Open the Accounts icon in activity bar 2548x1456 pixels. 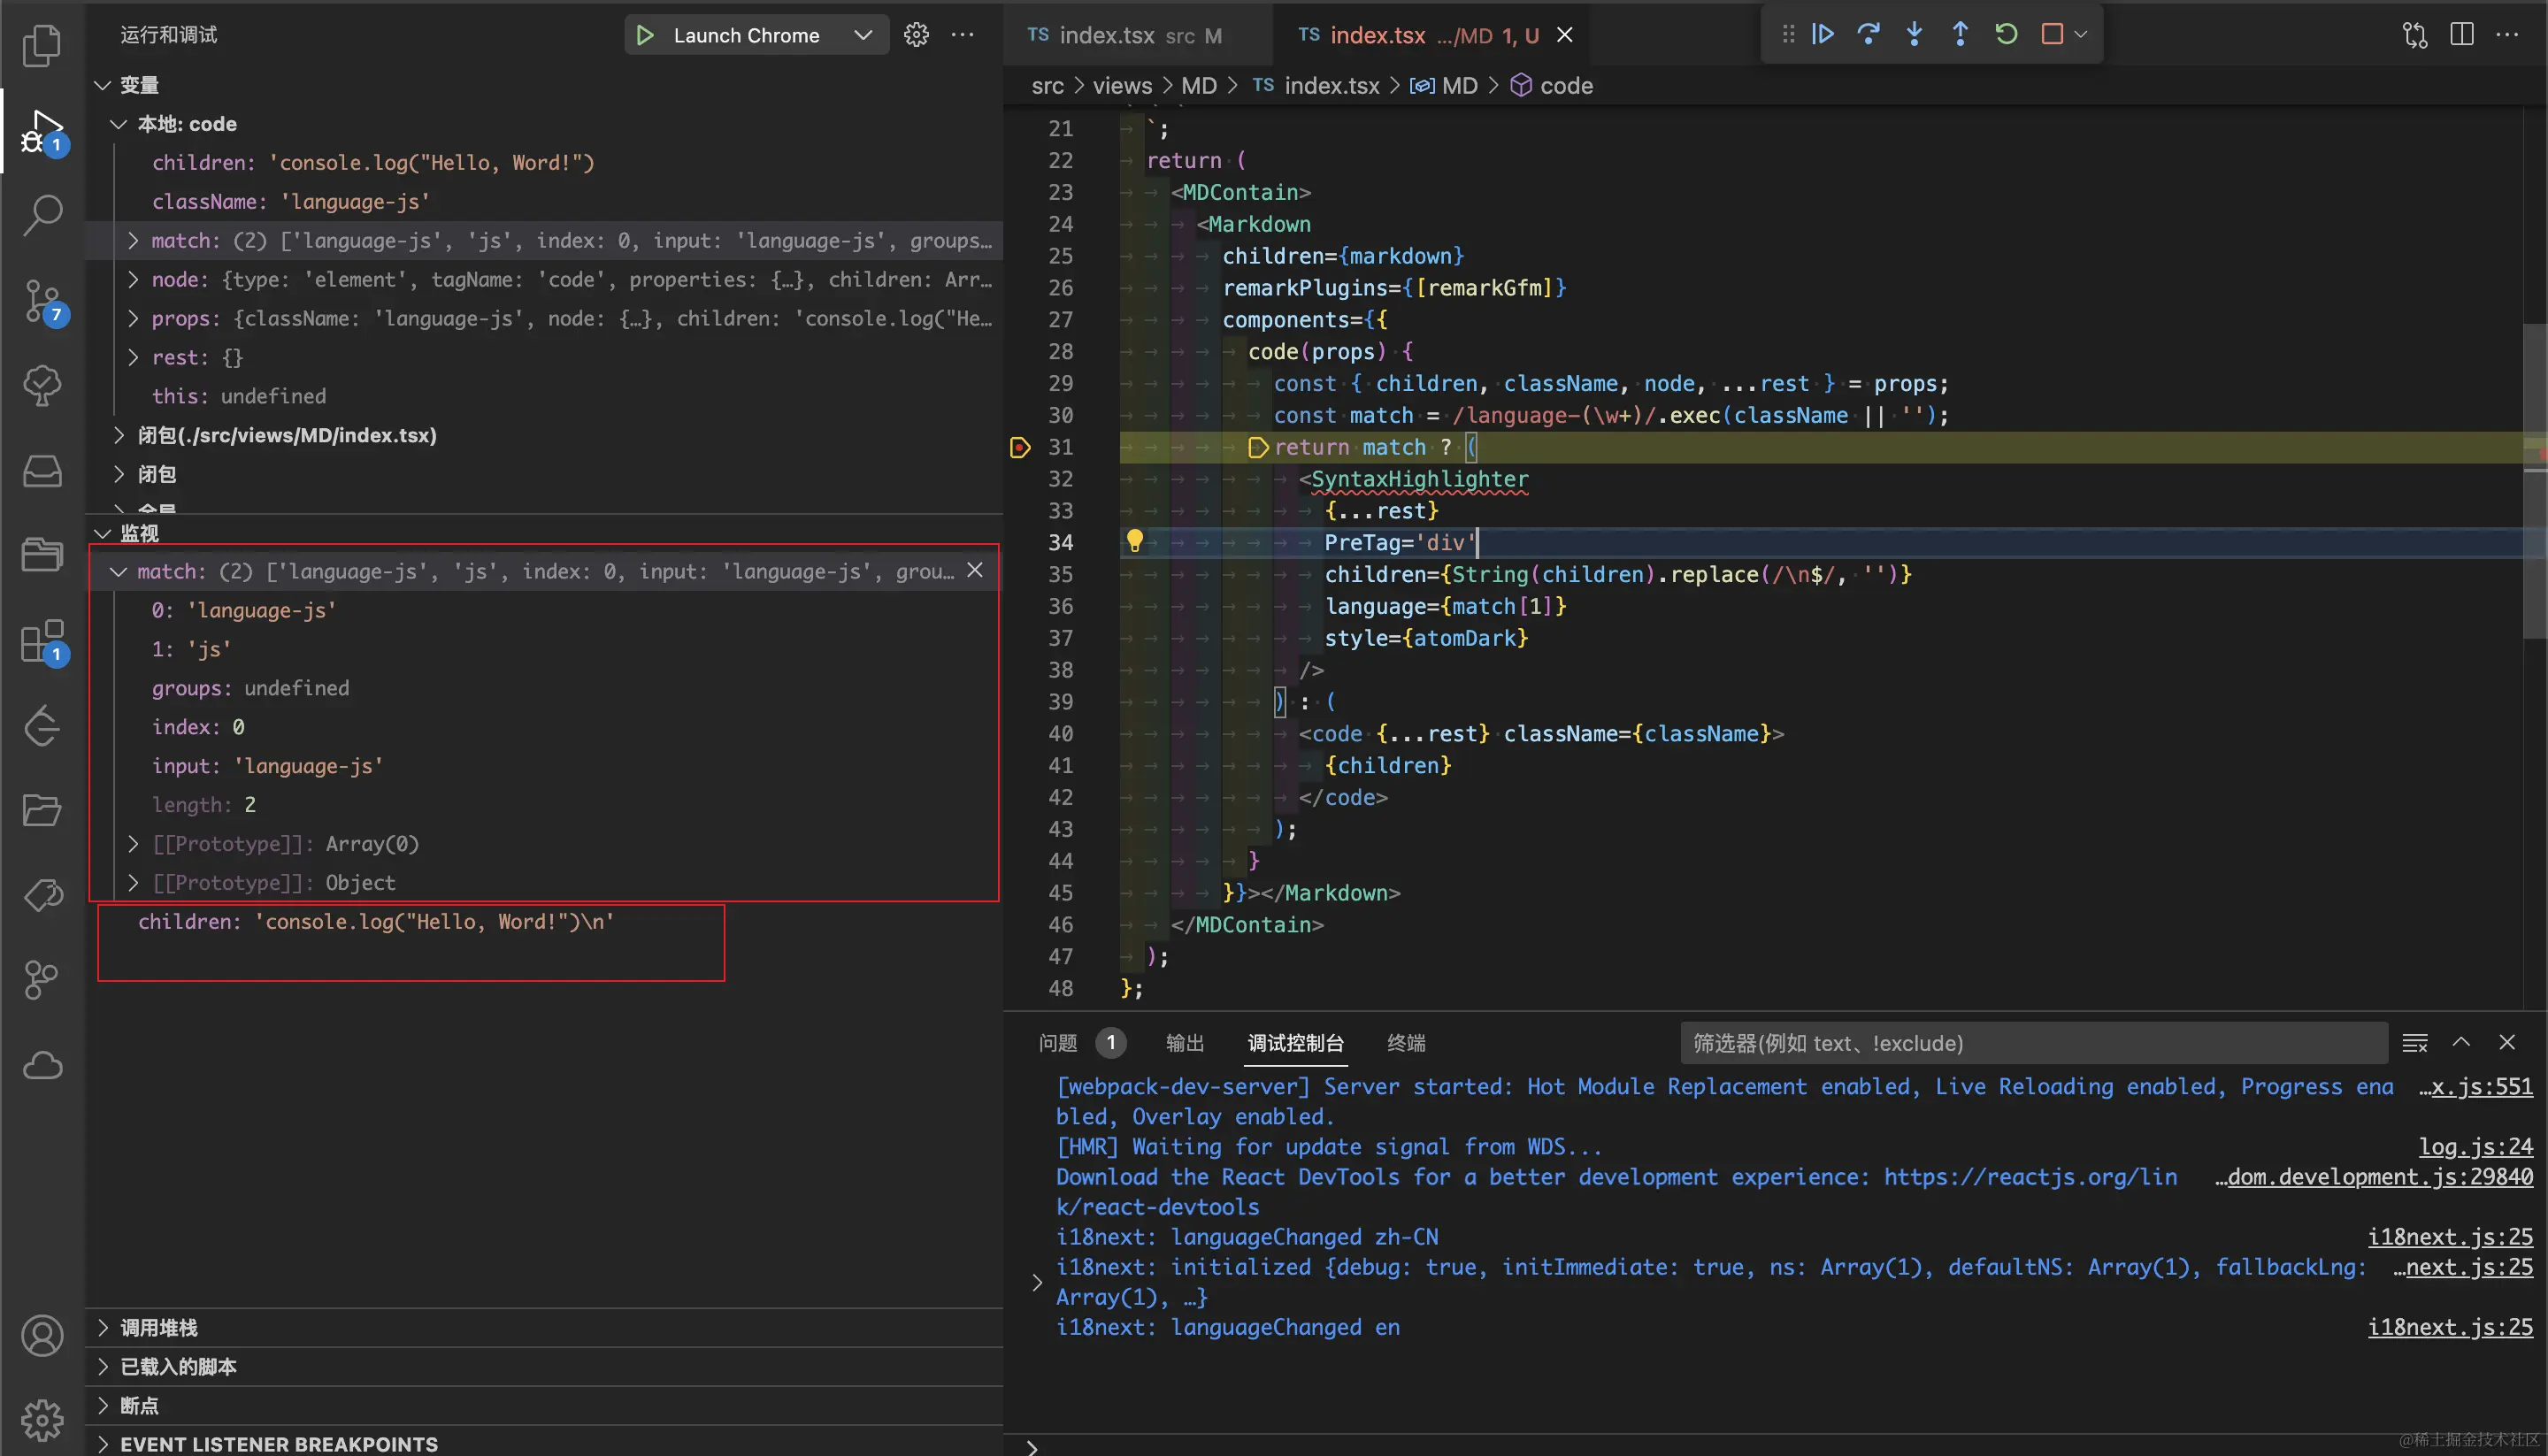42,1336
